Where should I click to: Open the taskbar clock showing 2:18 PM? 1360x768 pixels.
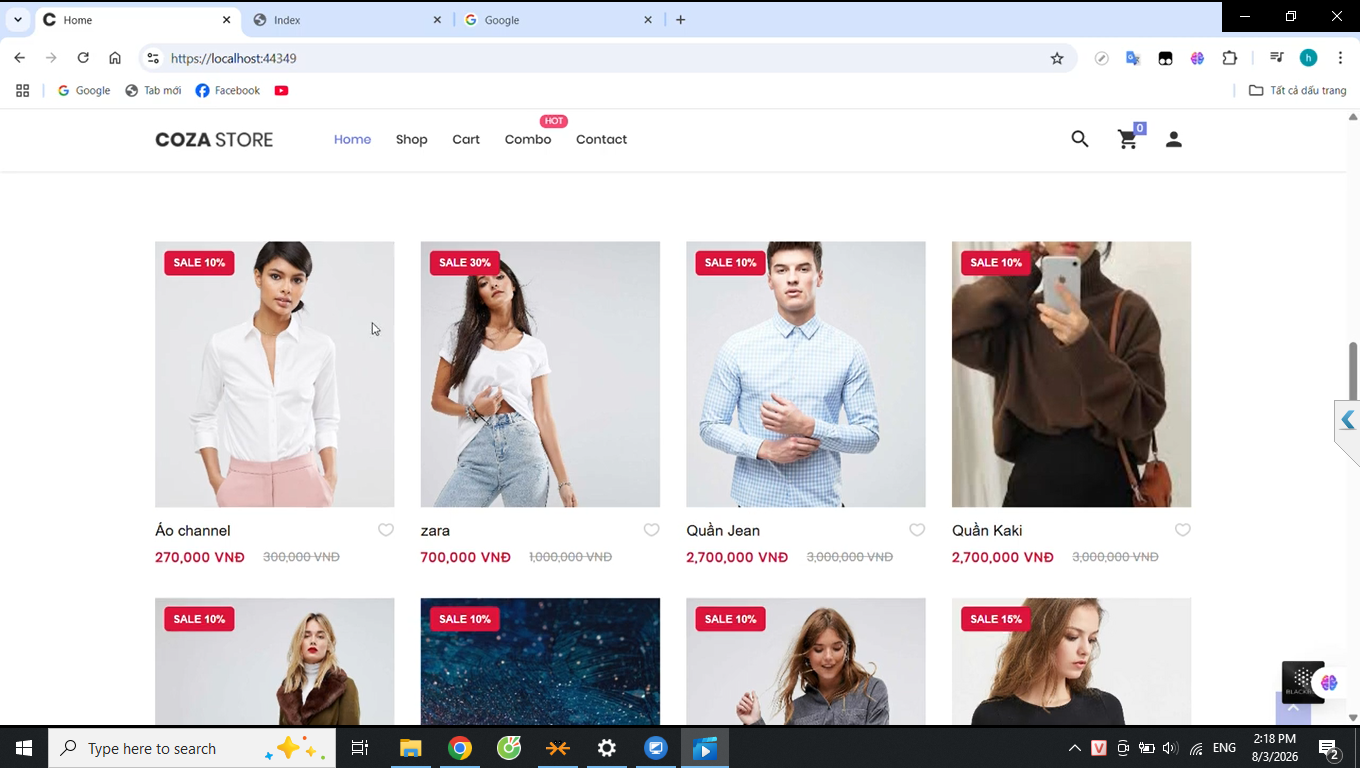point(1274,748)
